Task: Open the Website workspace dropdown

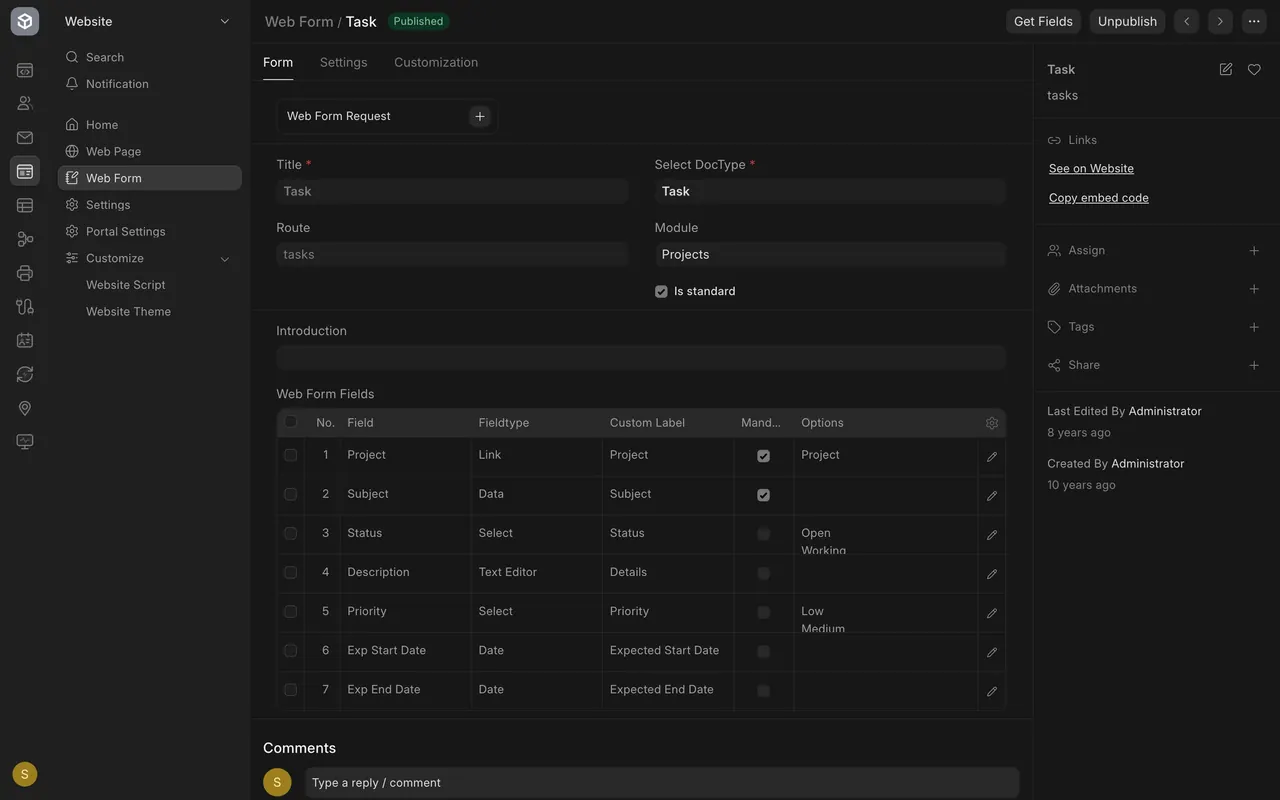Action: [x=148, y=21]
